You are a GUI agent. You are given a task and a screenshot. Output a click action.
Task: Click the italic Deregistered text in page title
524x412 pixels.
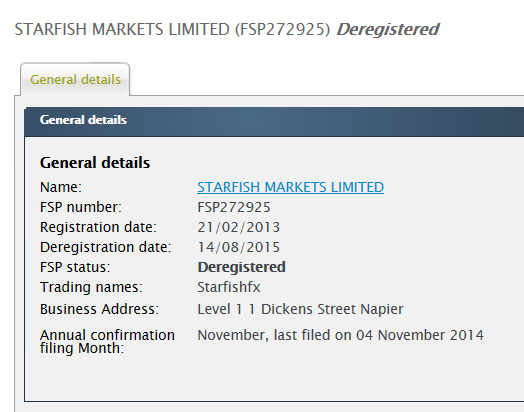click(388, 29)
